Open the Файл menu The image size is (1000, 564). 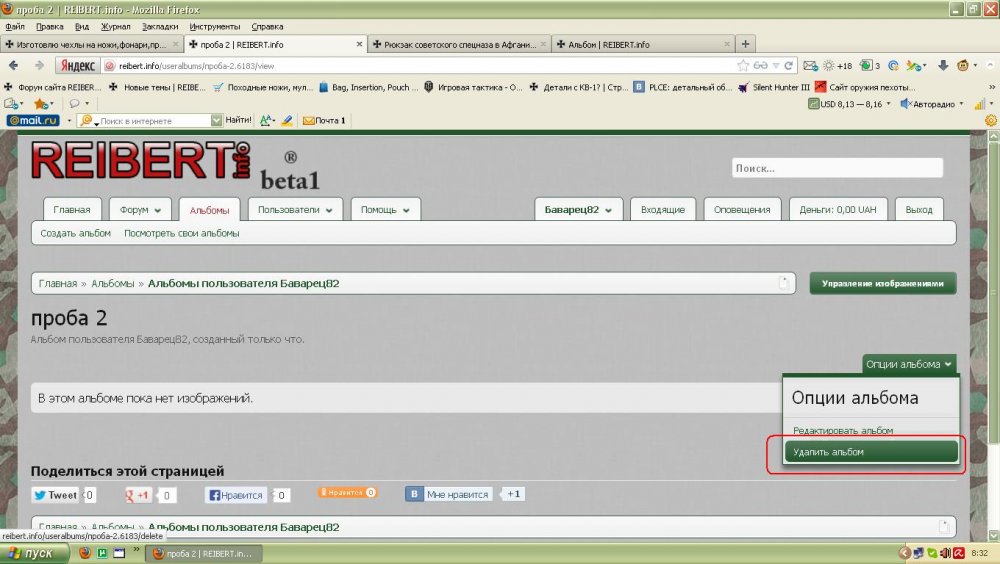(15, 26)
